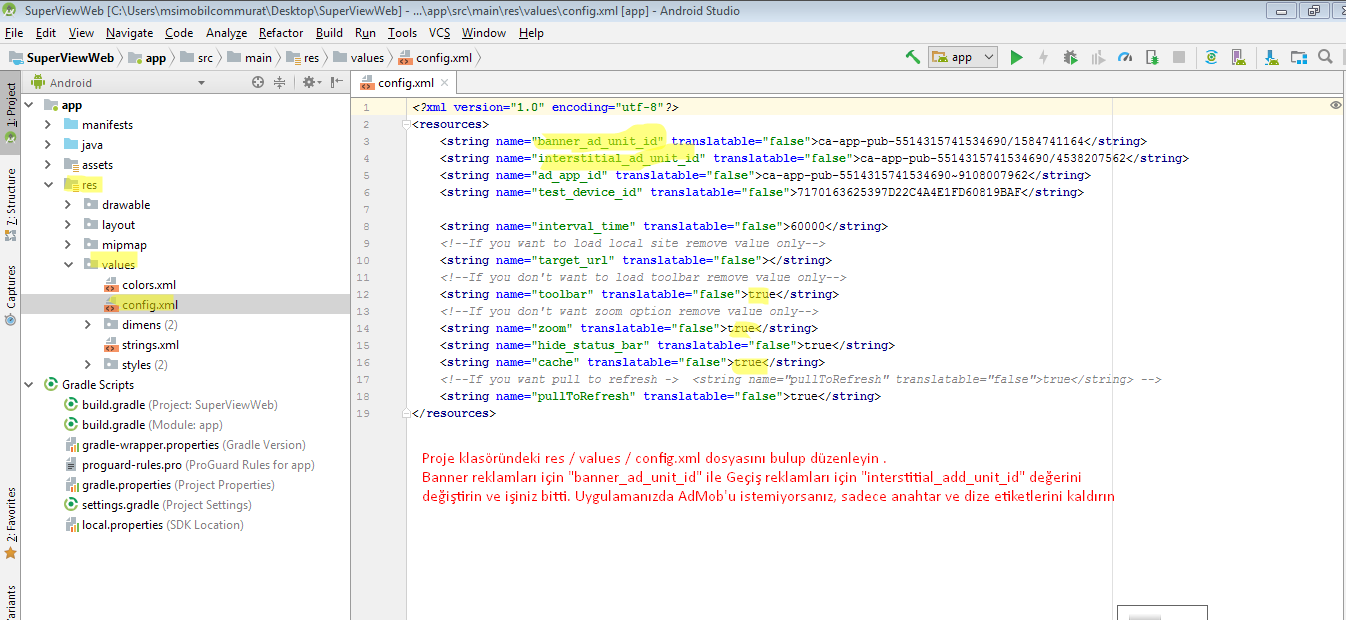Hide the Project panel with hide icon
This screenshot has width=1346, height=620.
[337, 82]
